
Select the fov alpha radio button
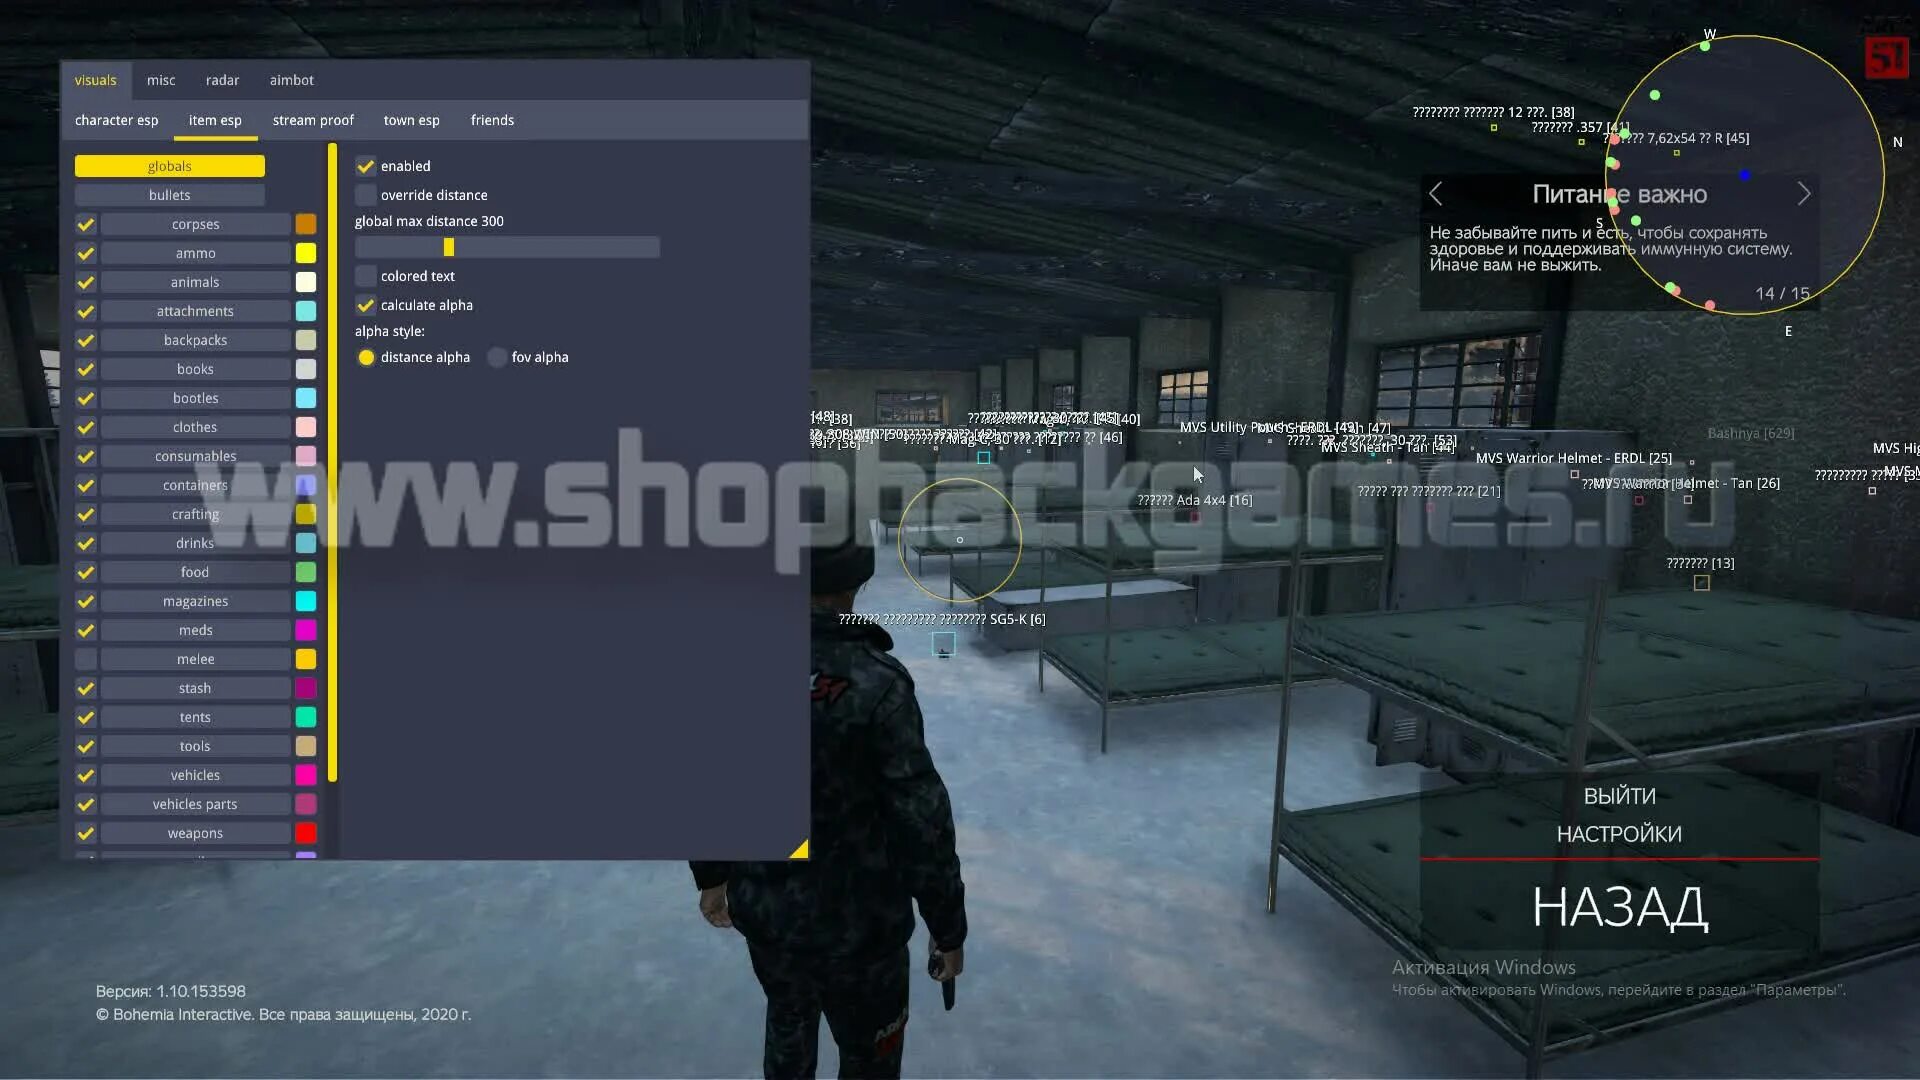click(x=498, y=356)
